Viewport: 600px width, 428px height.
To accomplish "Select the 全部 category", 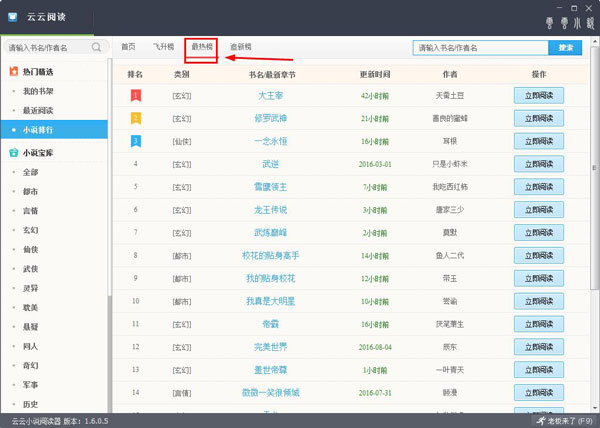I will [x=31, y=172].
